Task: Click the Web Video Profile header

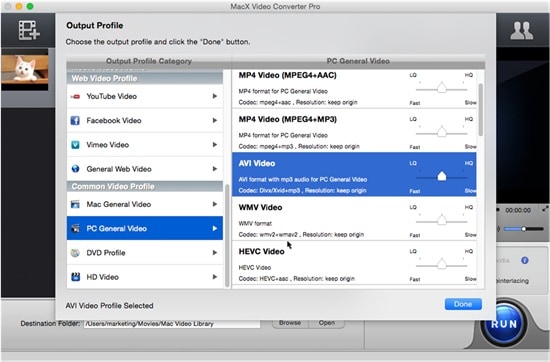Action: click(145, 78)
